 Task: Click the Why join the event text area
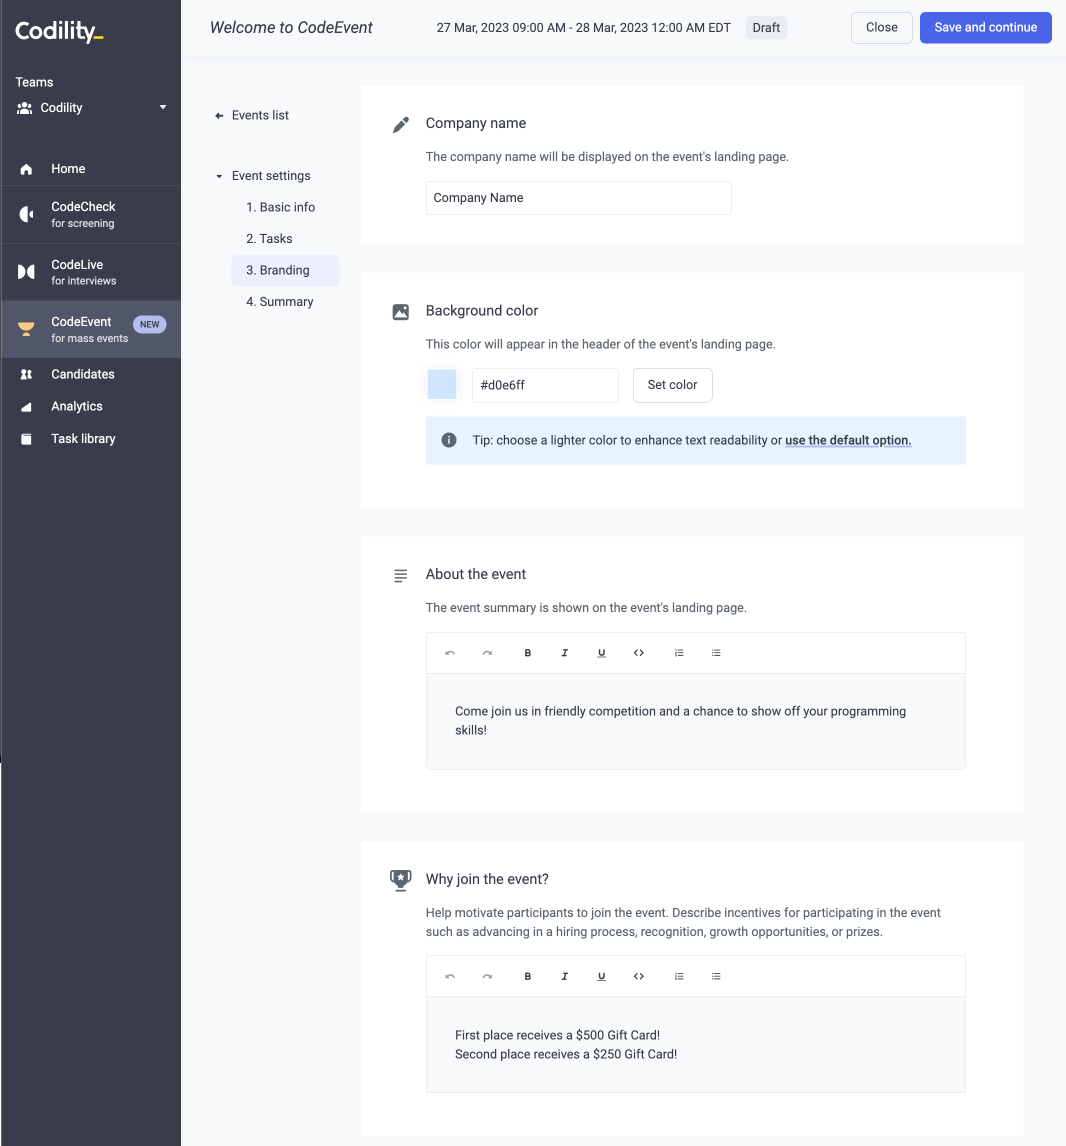pyautogui.click(x=696, y=1044)
